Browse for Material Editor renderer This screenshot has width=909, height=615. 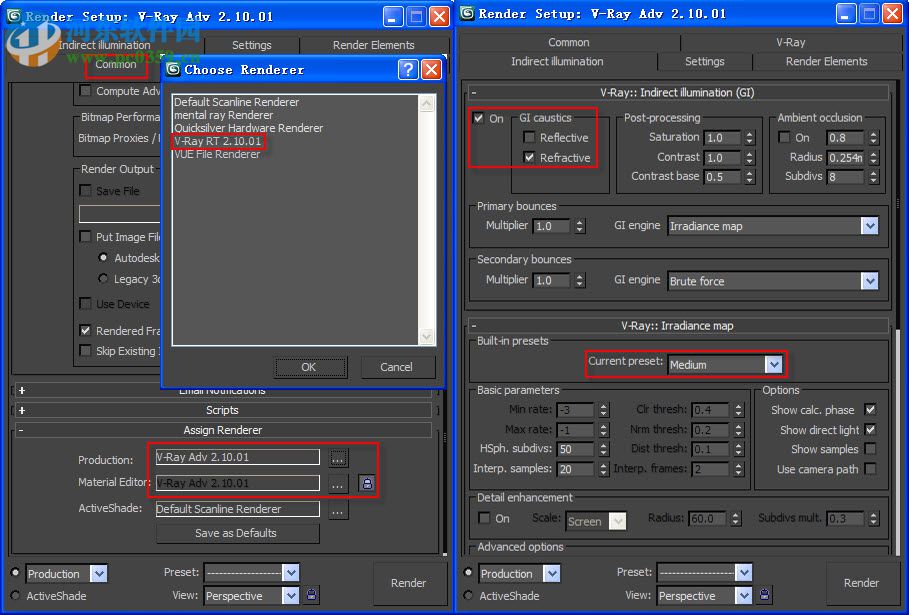[x=337, y=483]
